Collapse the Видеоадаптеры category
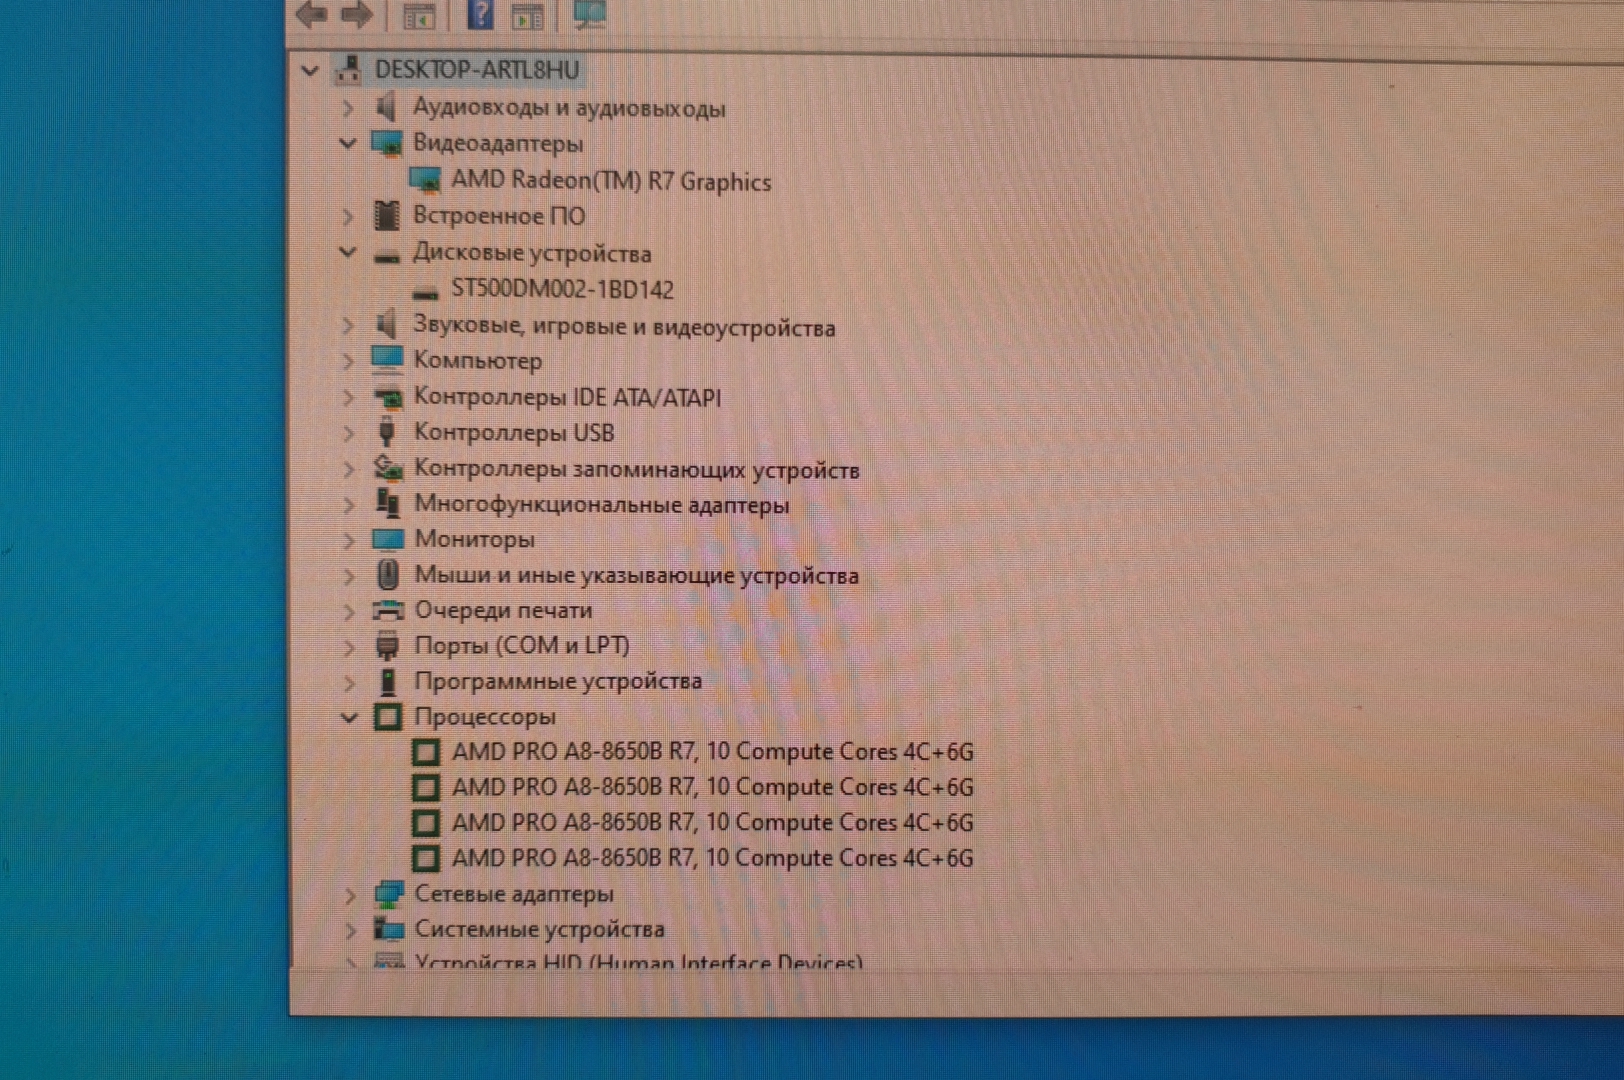 pos(347,143)
